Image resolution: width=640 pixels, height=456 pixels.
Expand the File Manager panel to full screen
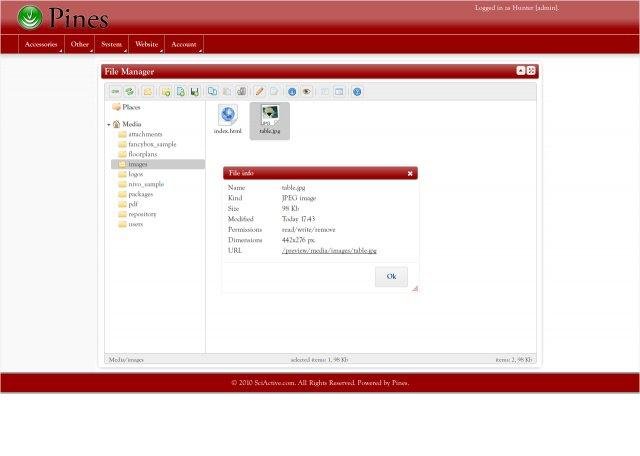pos(531,71)
